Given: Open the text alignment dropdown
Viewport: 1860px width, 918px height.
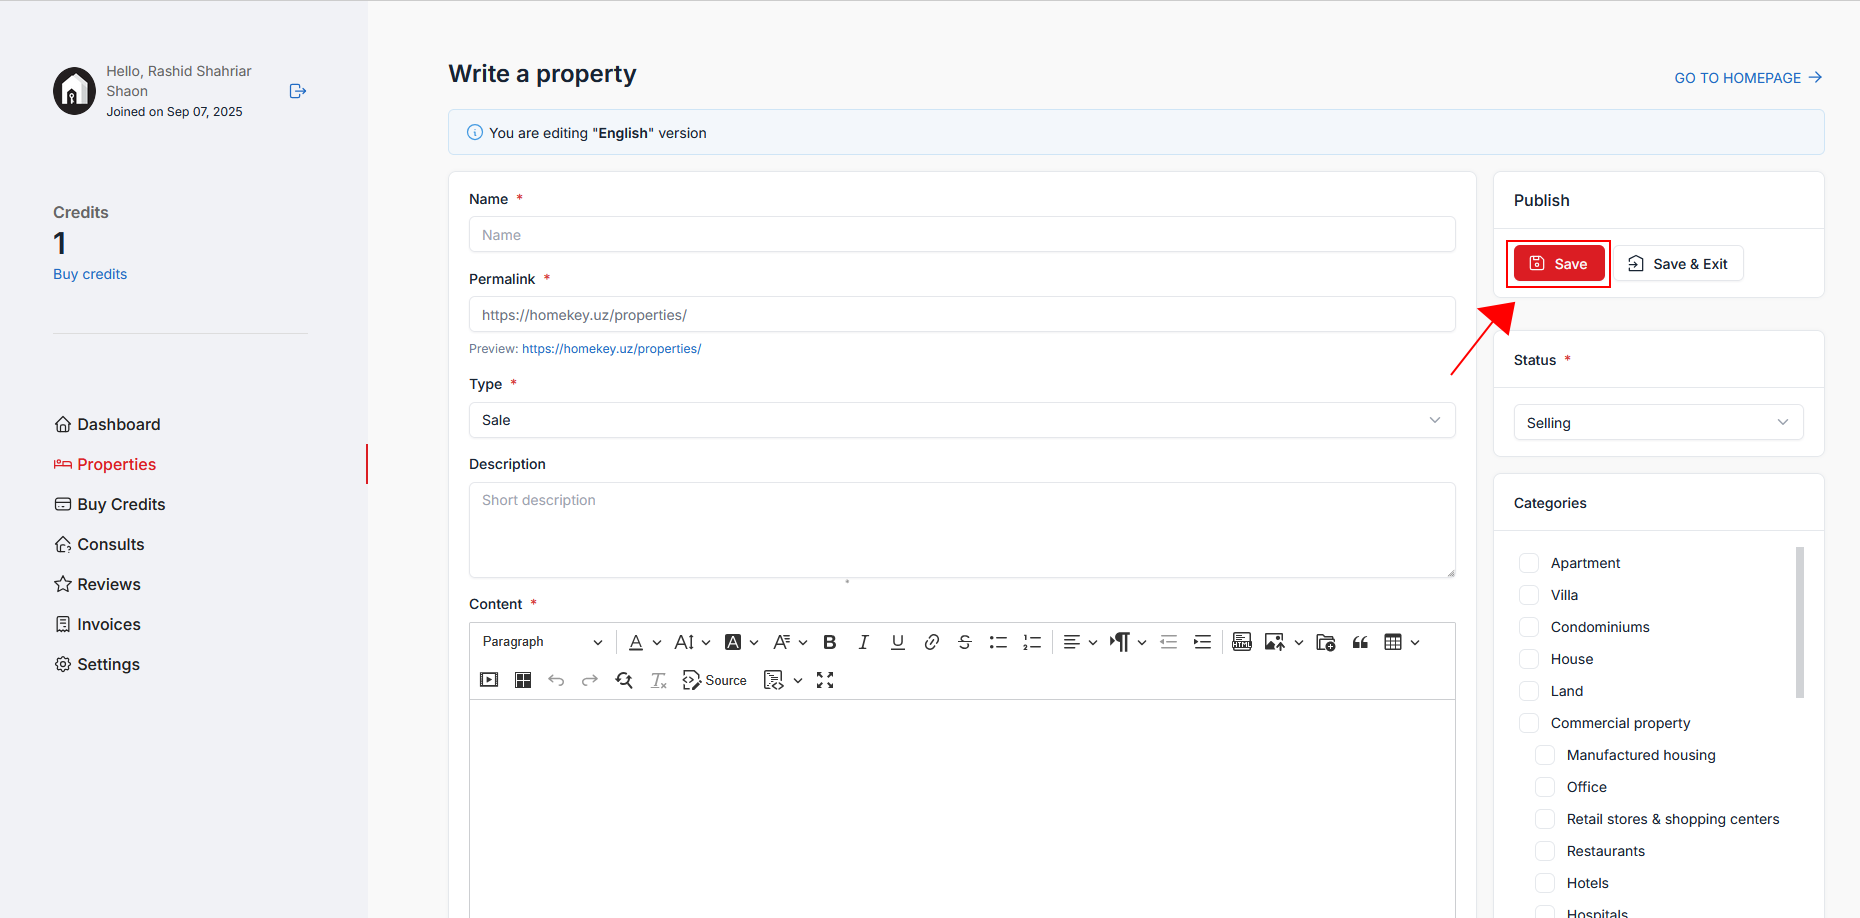Looking at the screenshot, I should click(x=1080, y=642).
